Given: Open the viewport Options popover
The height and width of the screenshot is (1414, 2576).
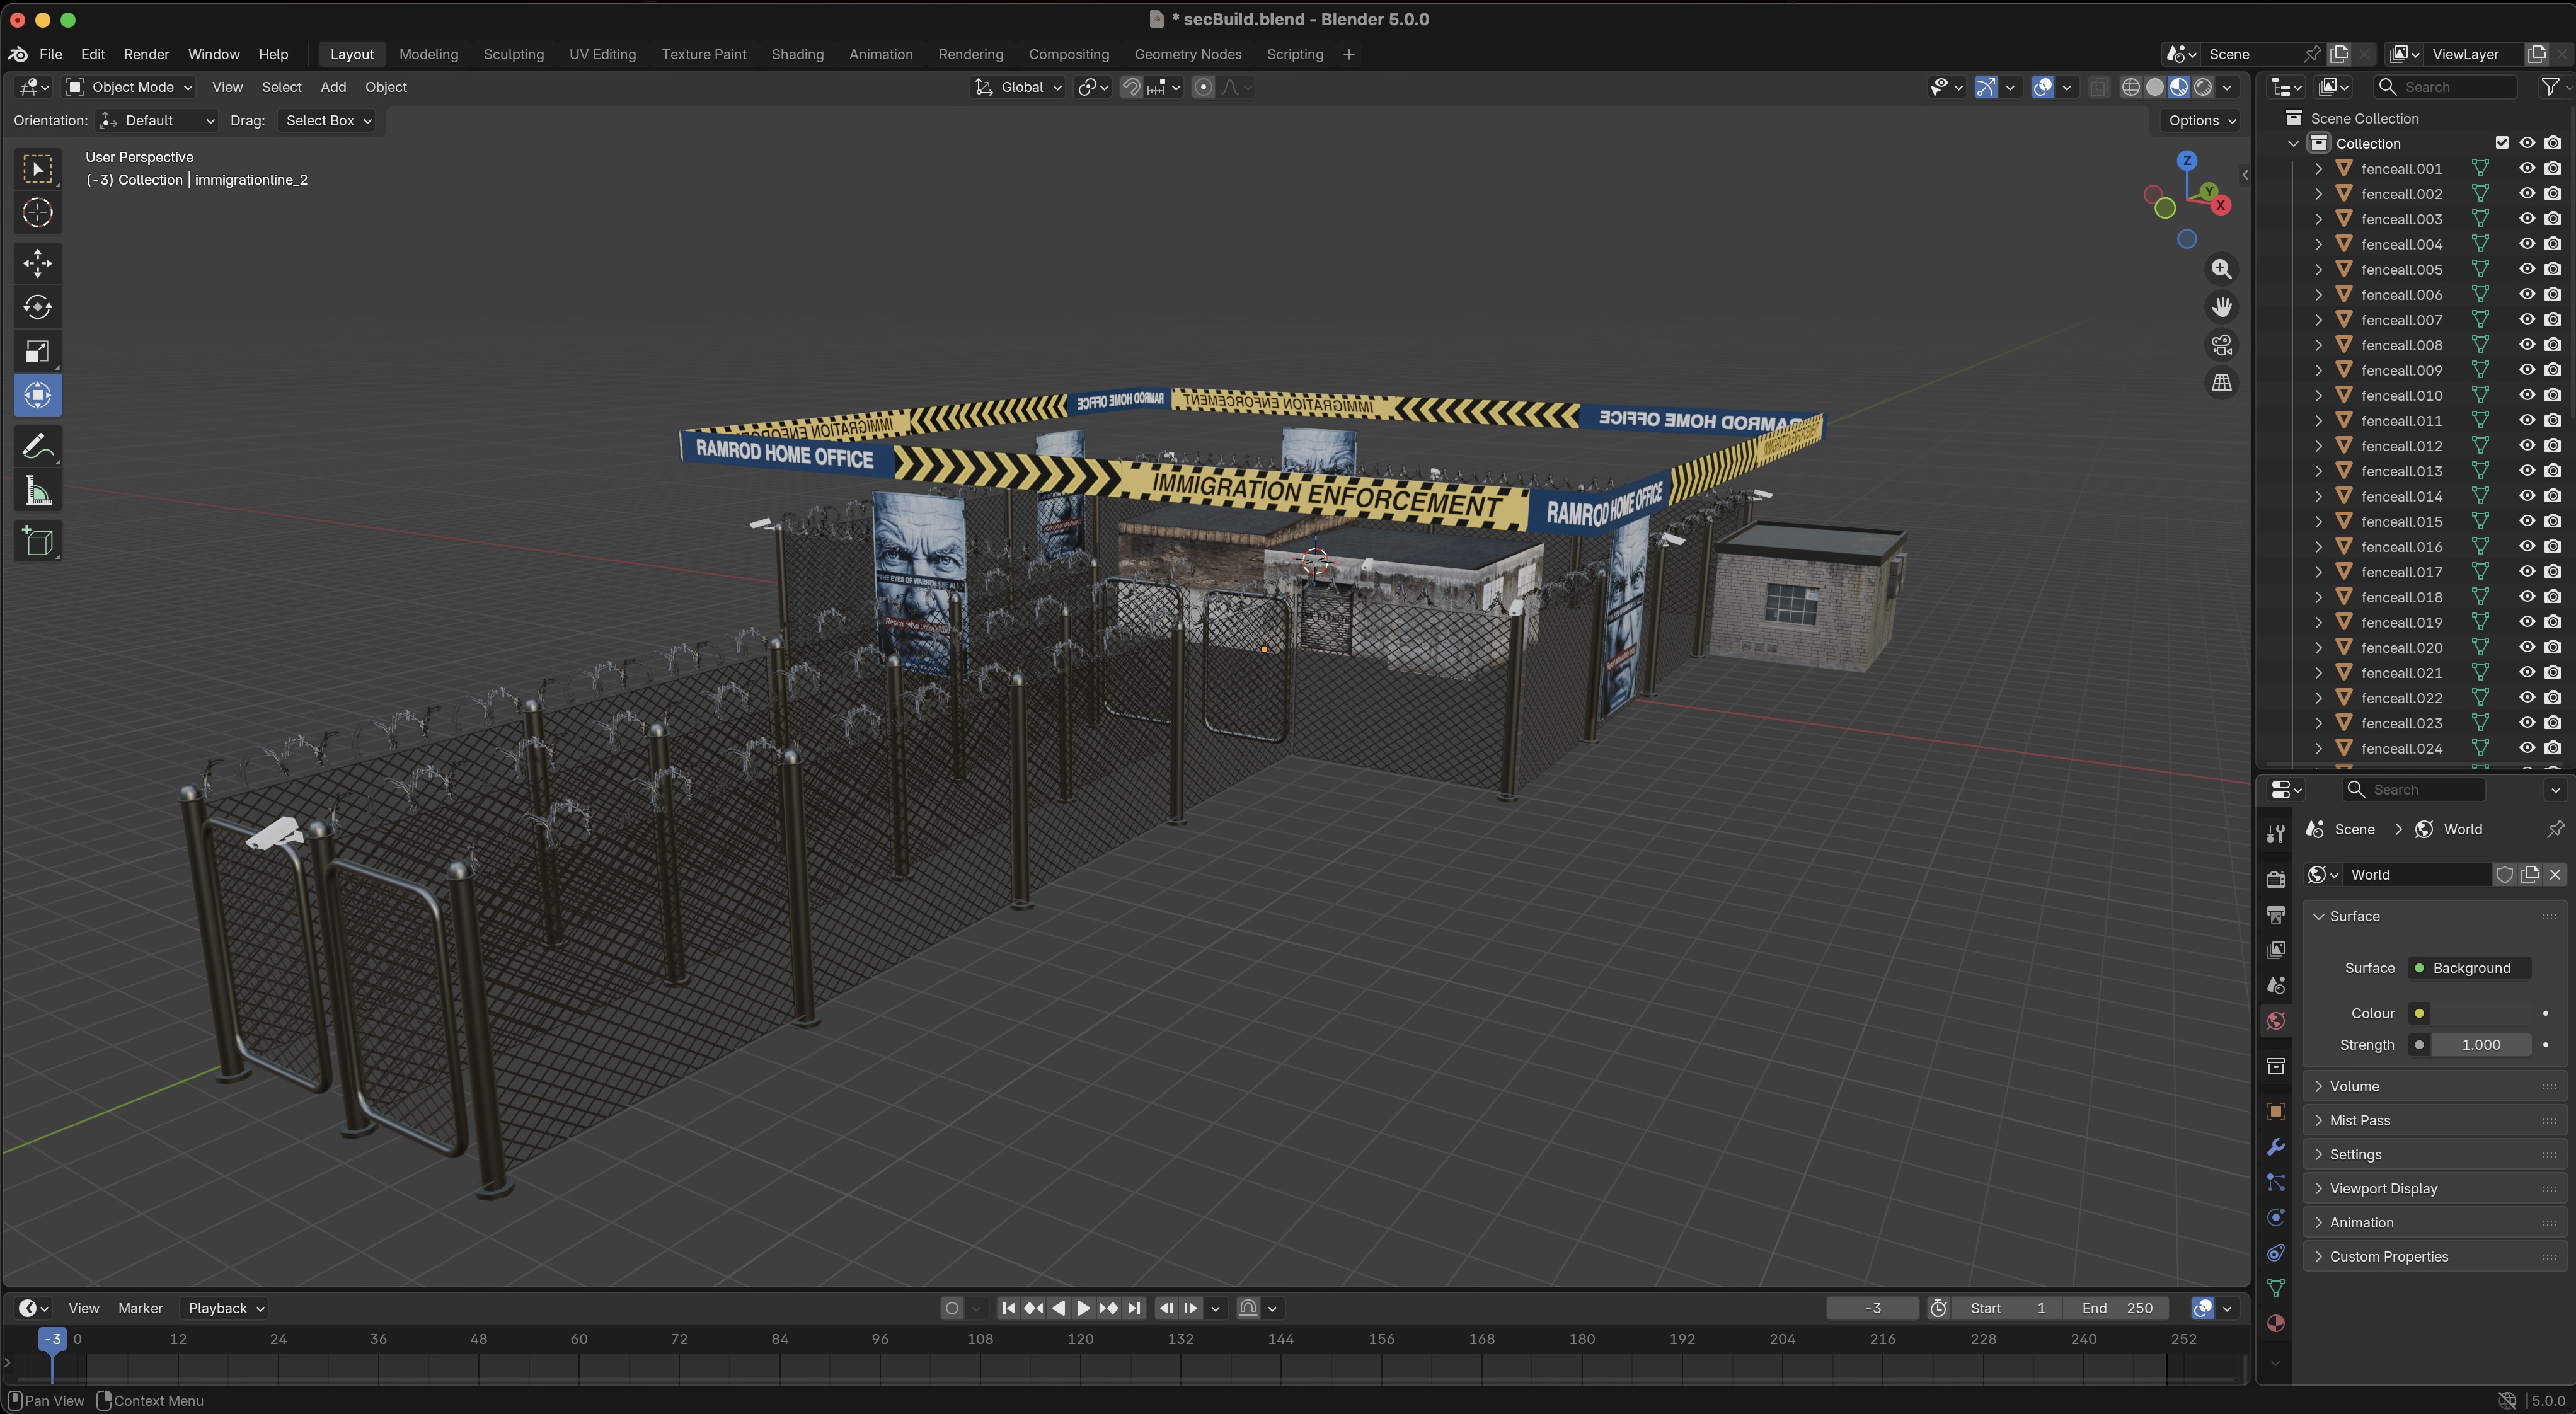Looking at the screenshot, I should click(2201, 120).
